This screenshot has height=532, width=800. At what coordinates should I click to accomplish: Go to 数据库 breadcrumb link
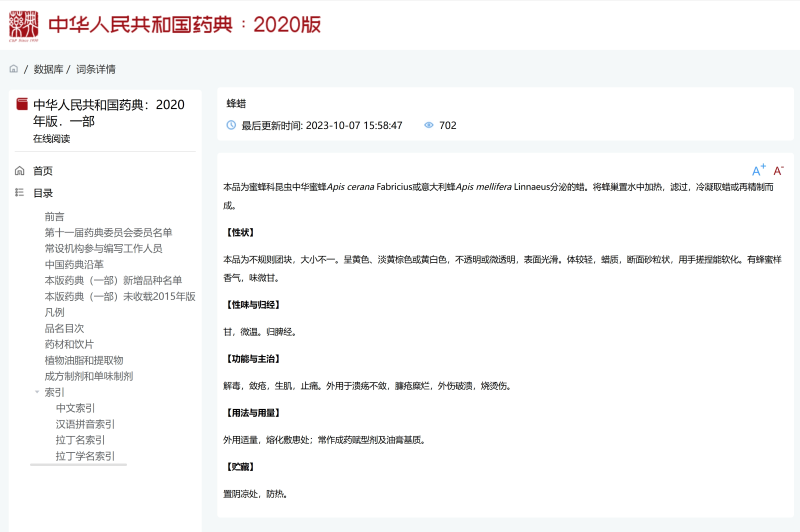coord(48,69)
